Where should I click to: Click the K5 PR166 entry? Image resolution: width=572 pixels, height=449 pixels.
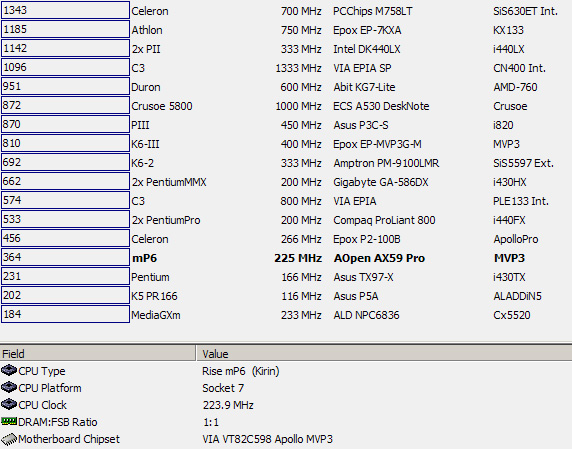(154, 296)
